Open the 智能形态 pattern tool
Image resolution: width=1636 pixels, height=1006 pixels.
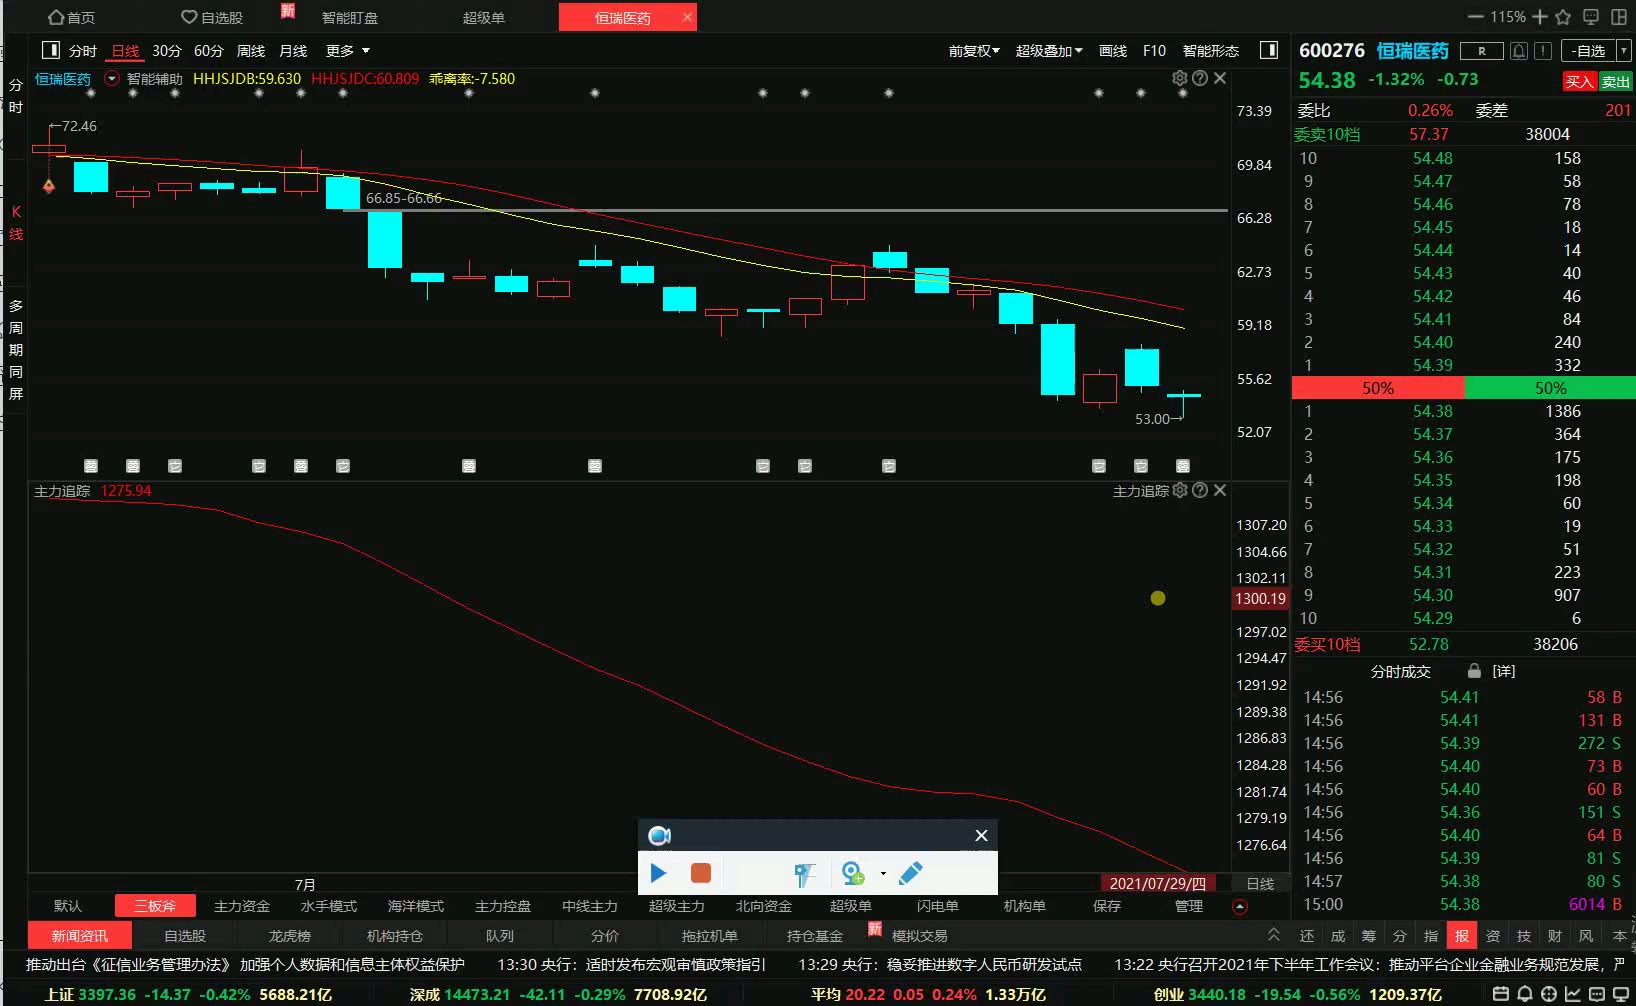[x=1211, y=51]
